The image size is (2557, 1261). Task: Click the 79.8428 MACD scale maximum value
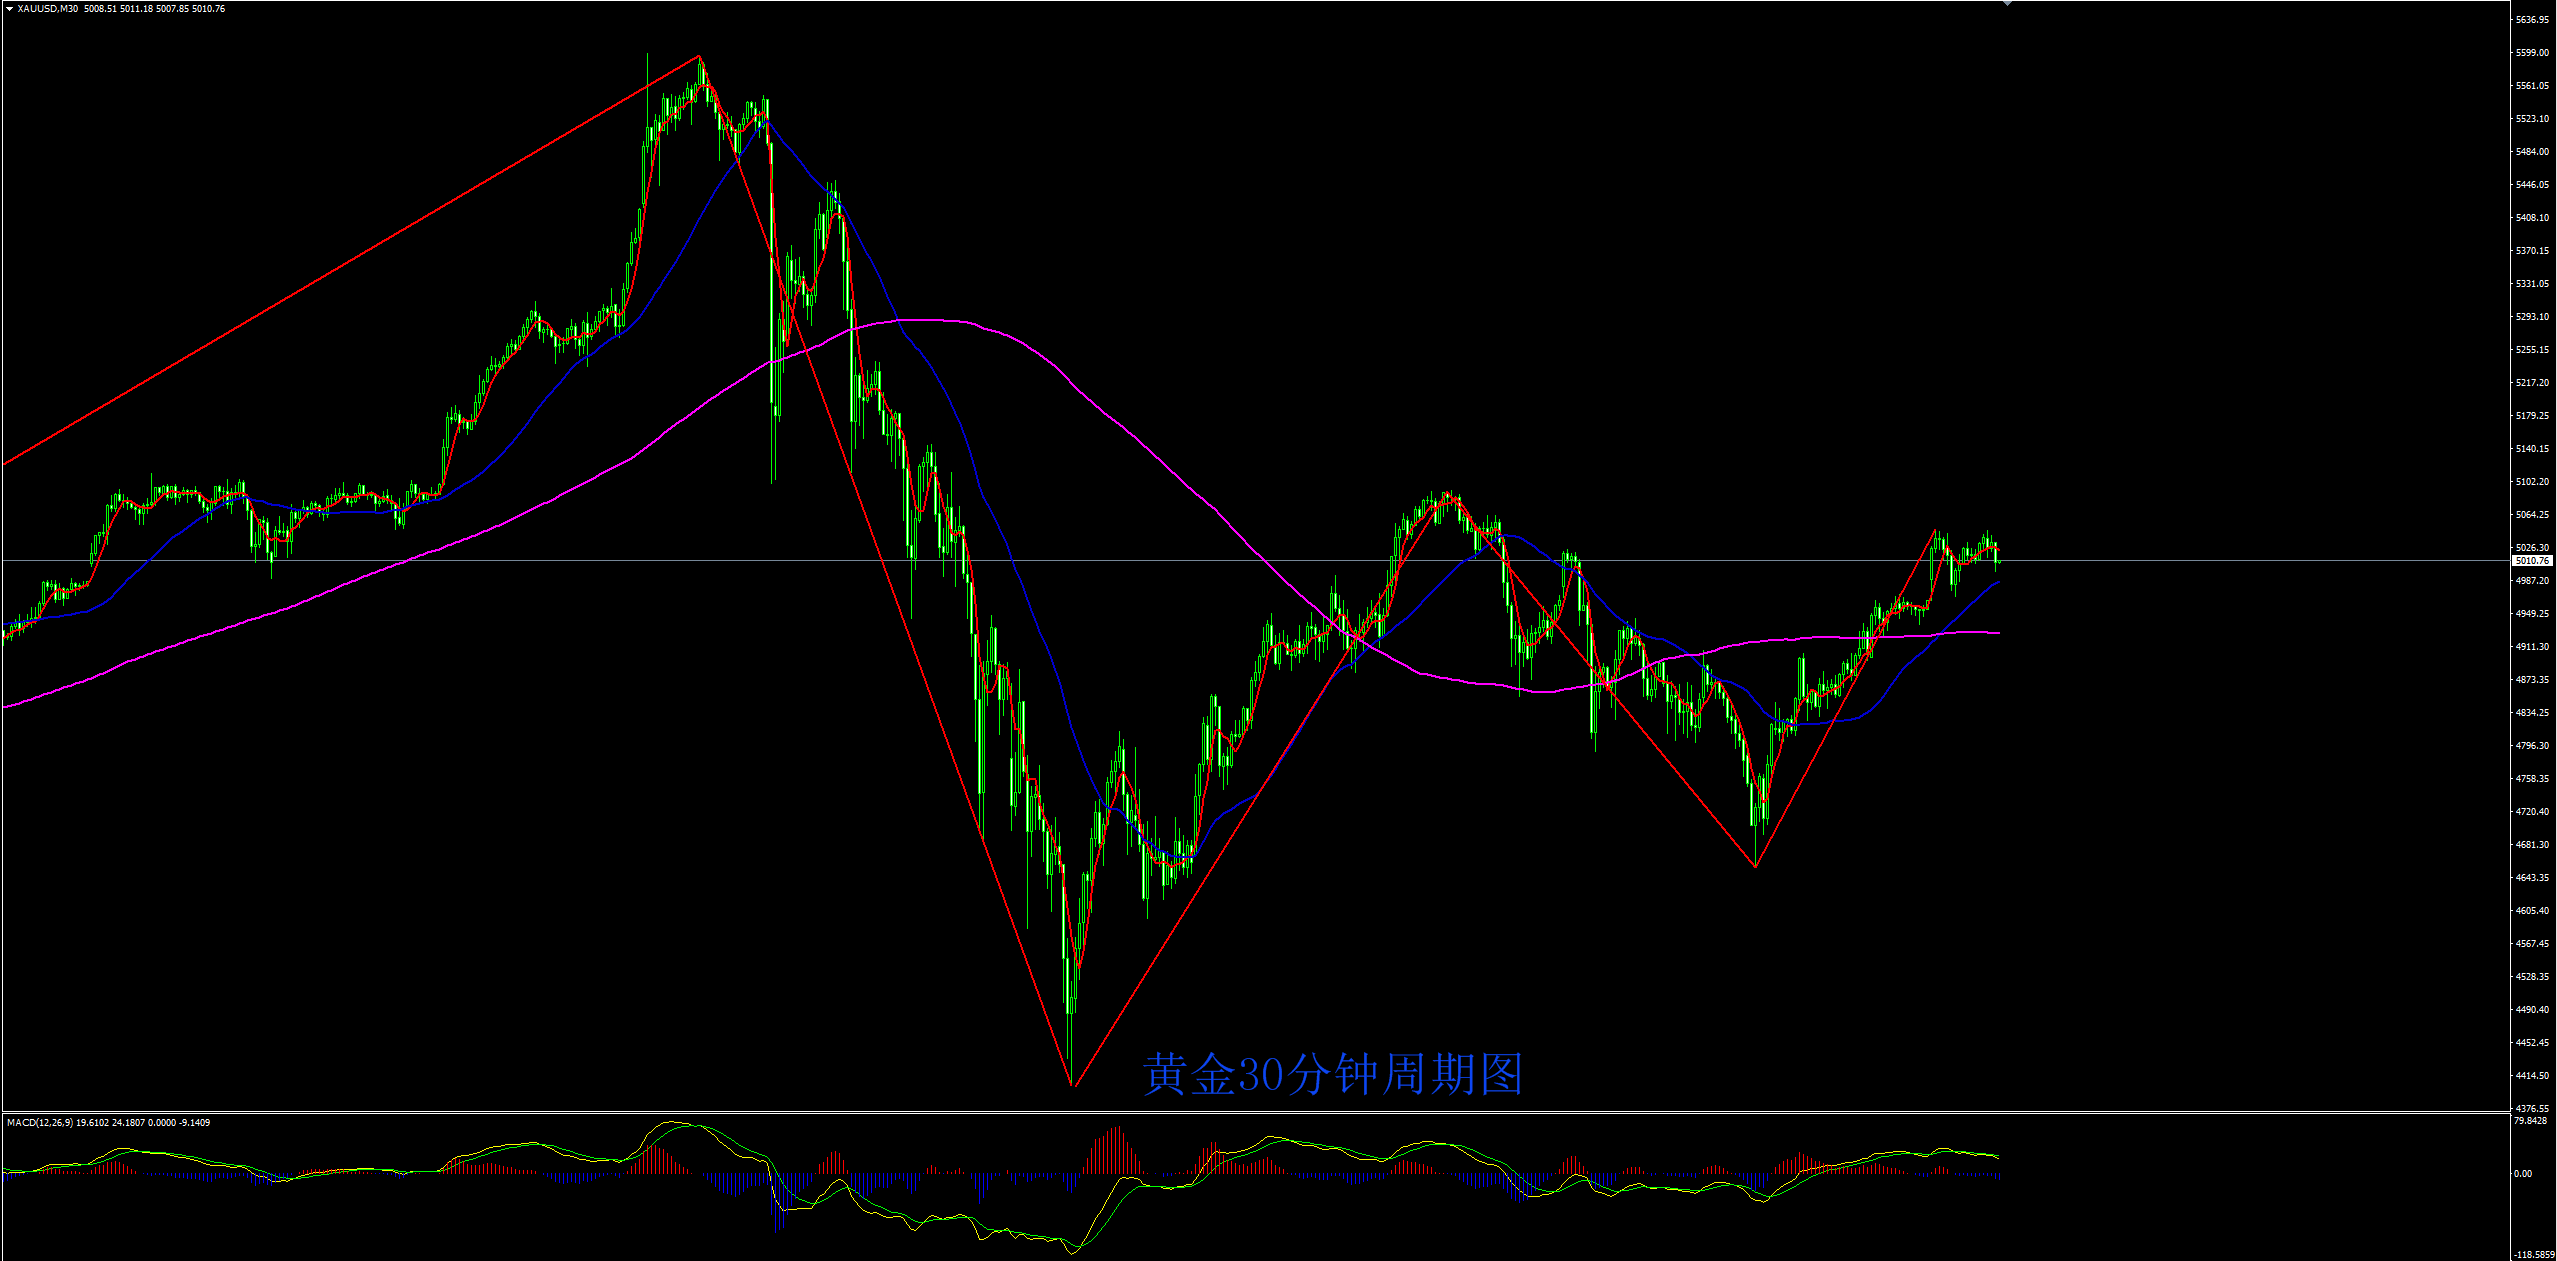pyautogui.click(x=2530, y=1121)
